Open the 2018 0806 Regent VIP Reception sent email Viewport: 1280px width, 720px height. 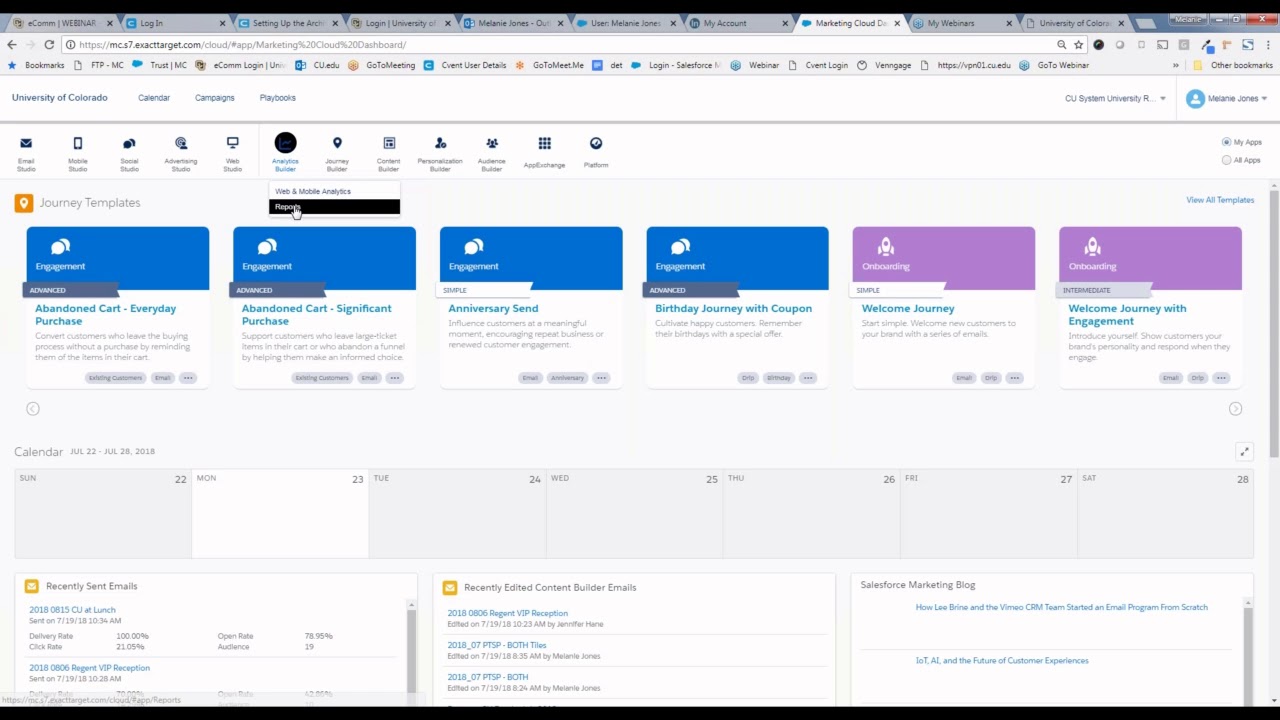(x=89, y=668)
